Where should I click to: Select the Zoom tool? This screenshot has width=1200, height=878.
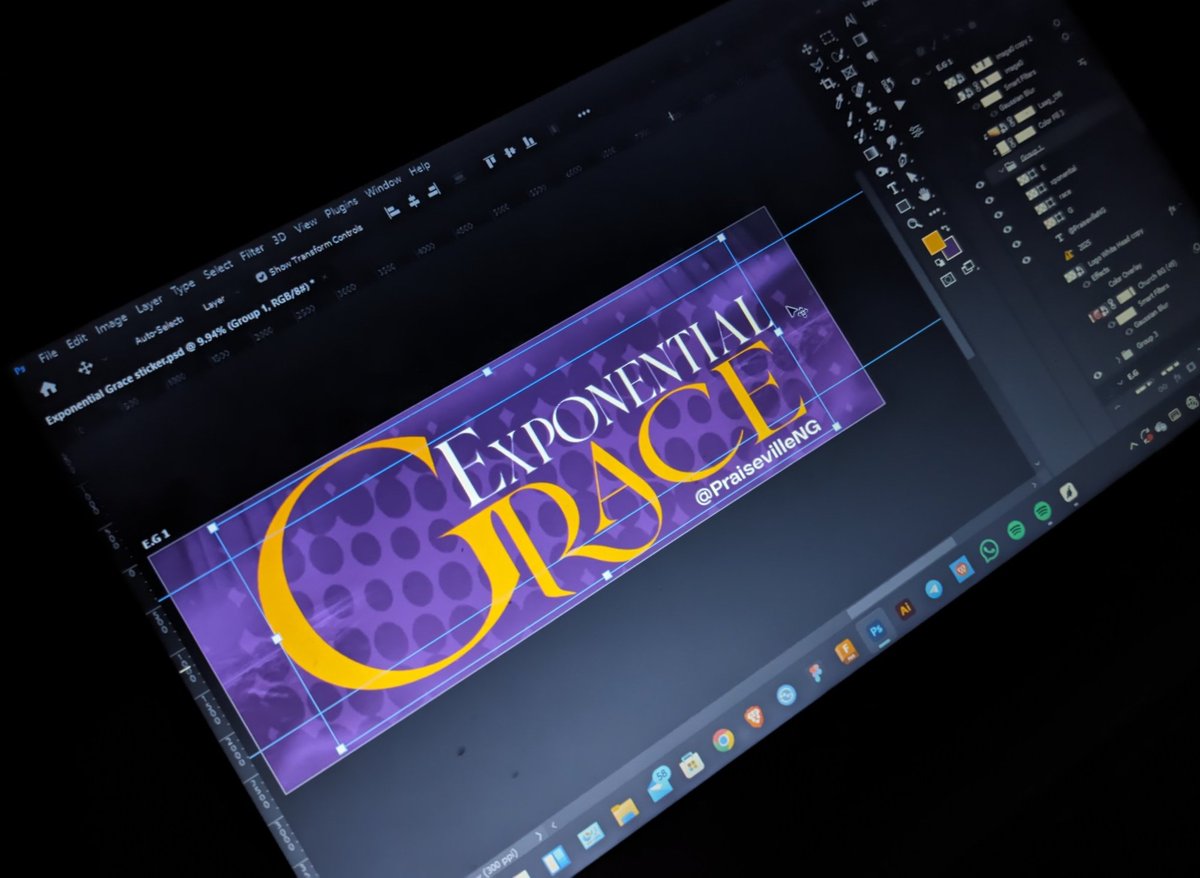click(x=913, y=224)
